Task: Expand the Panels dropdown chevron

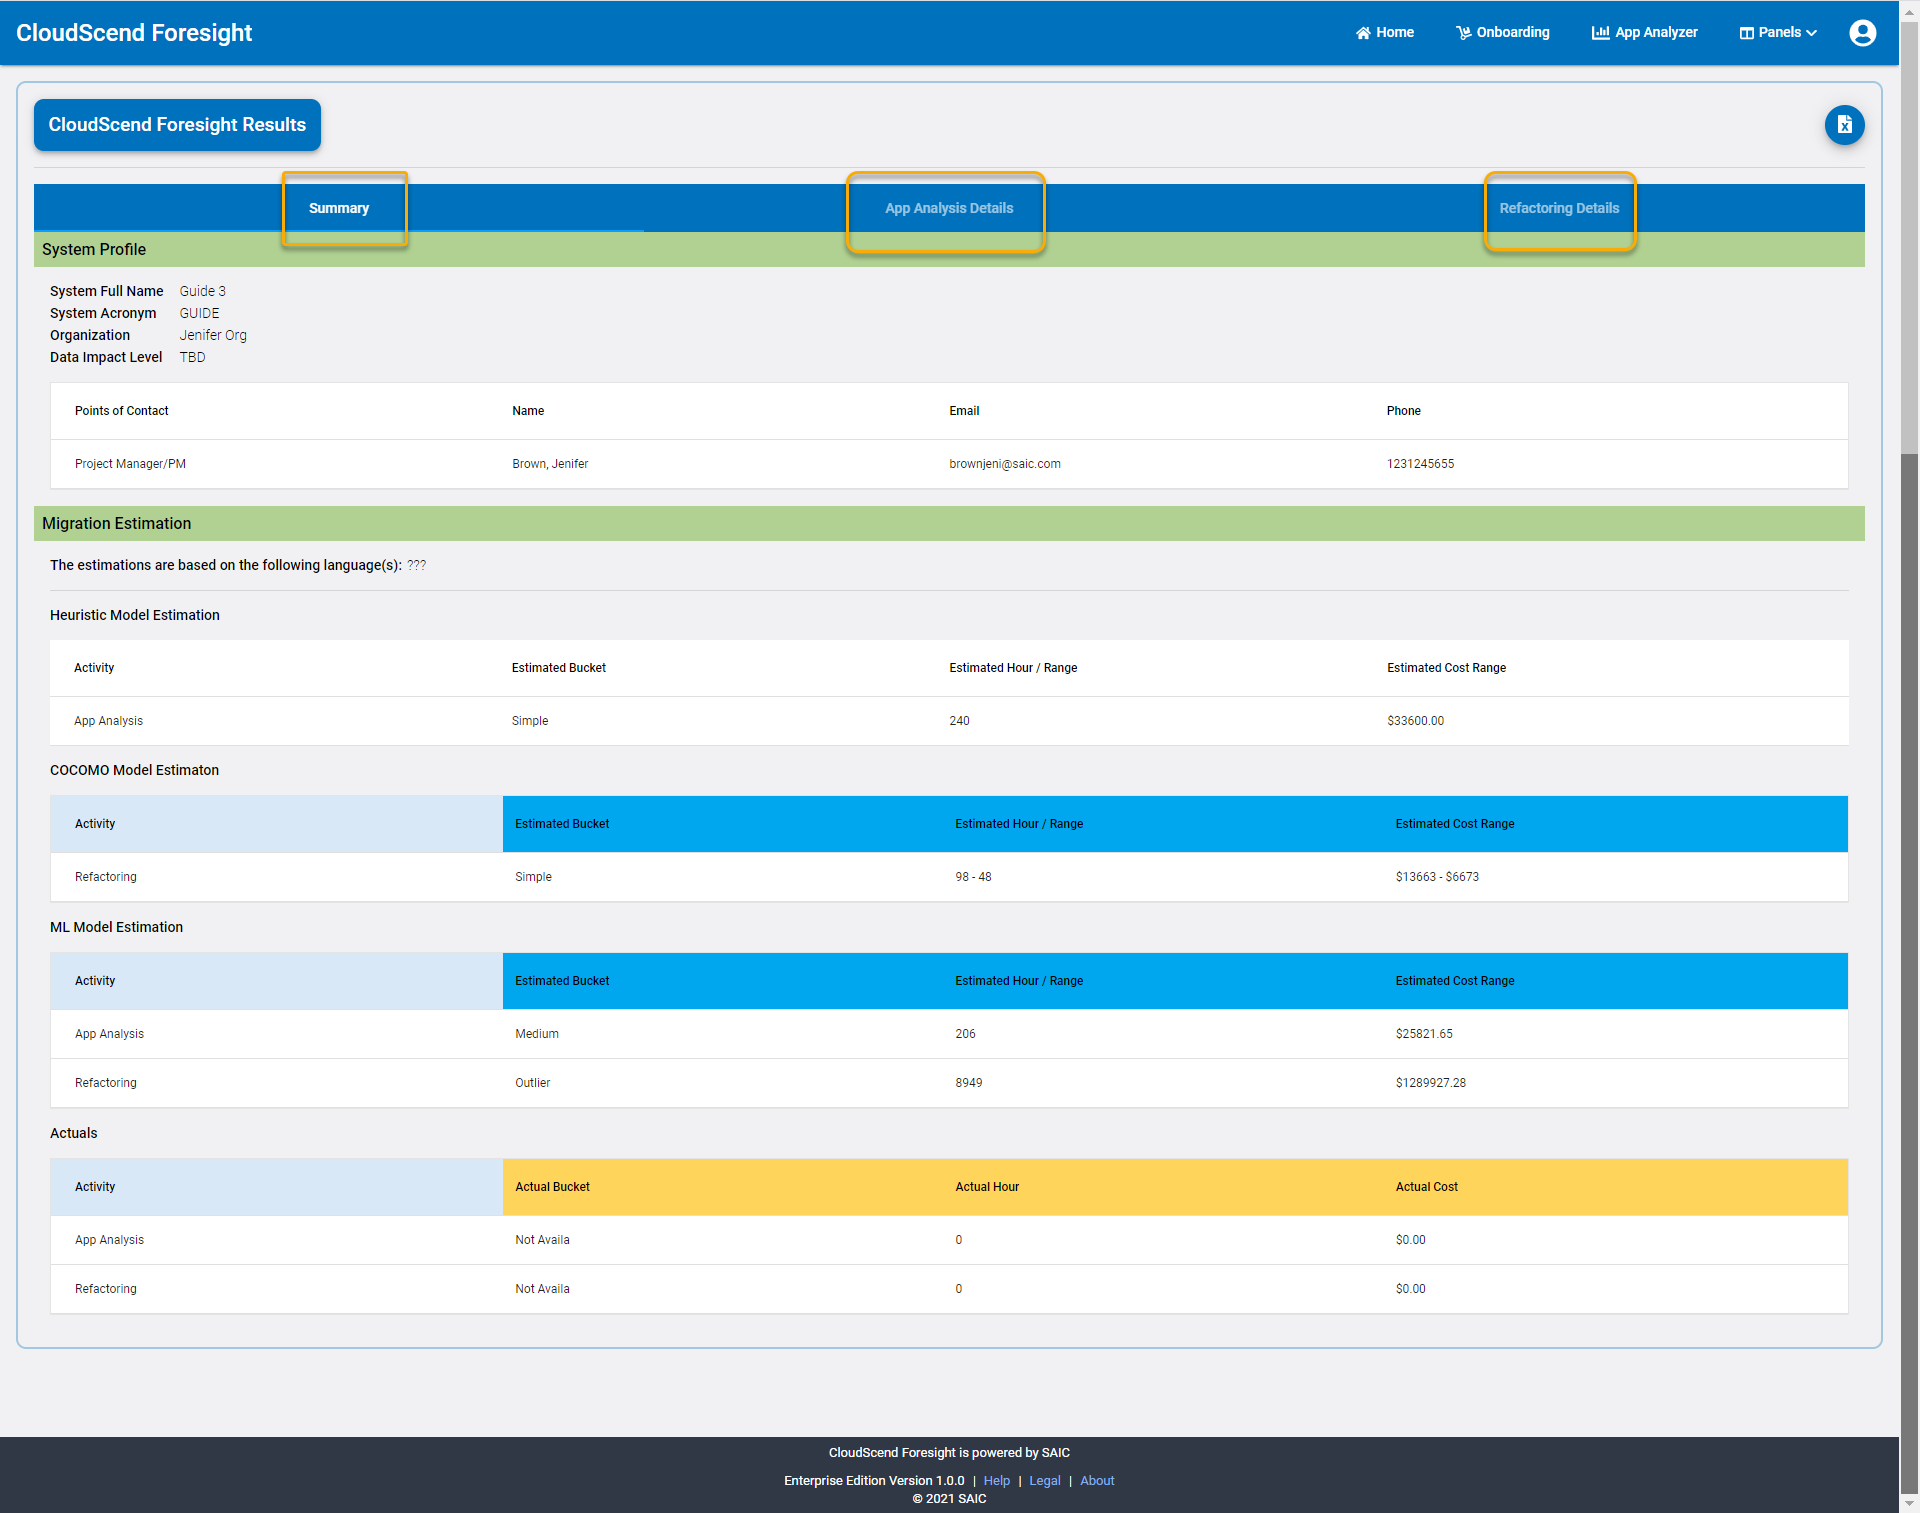Action: click(1811, 33)
